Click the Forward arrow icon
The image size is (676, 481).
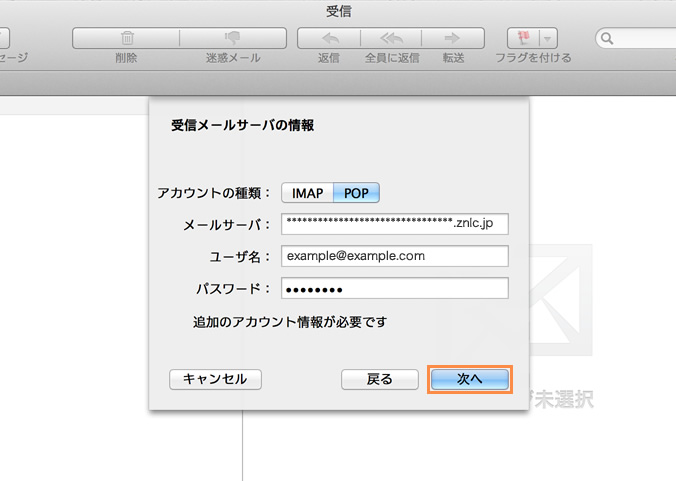tap(452, 38)
